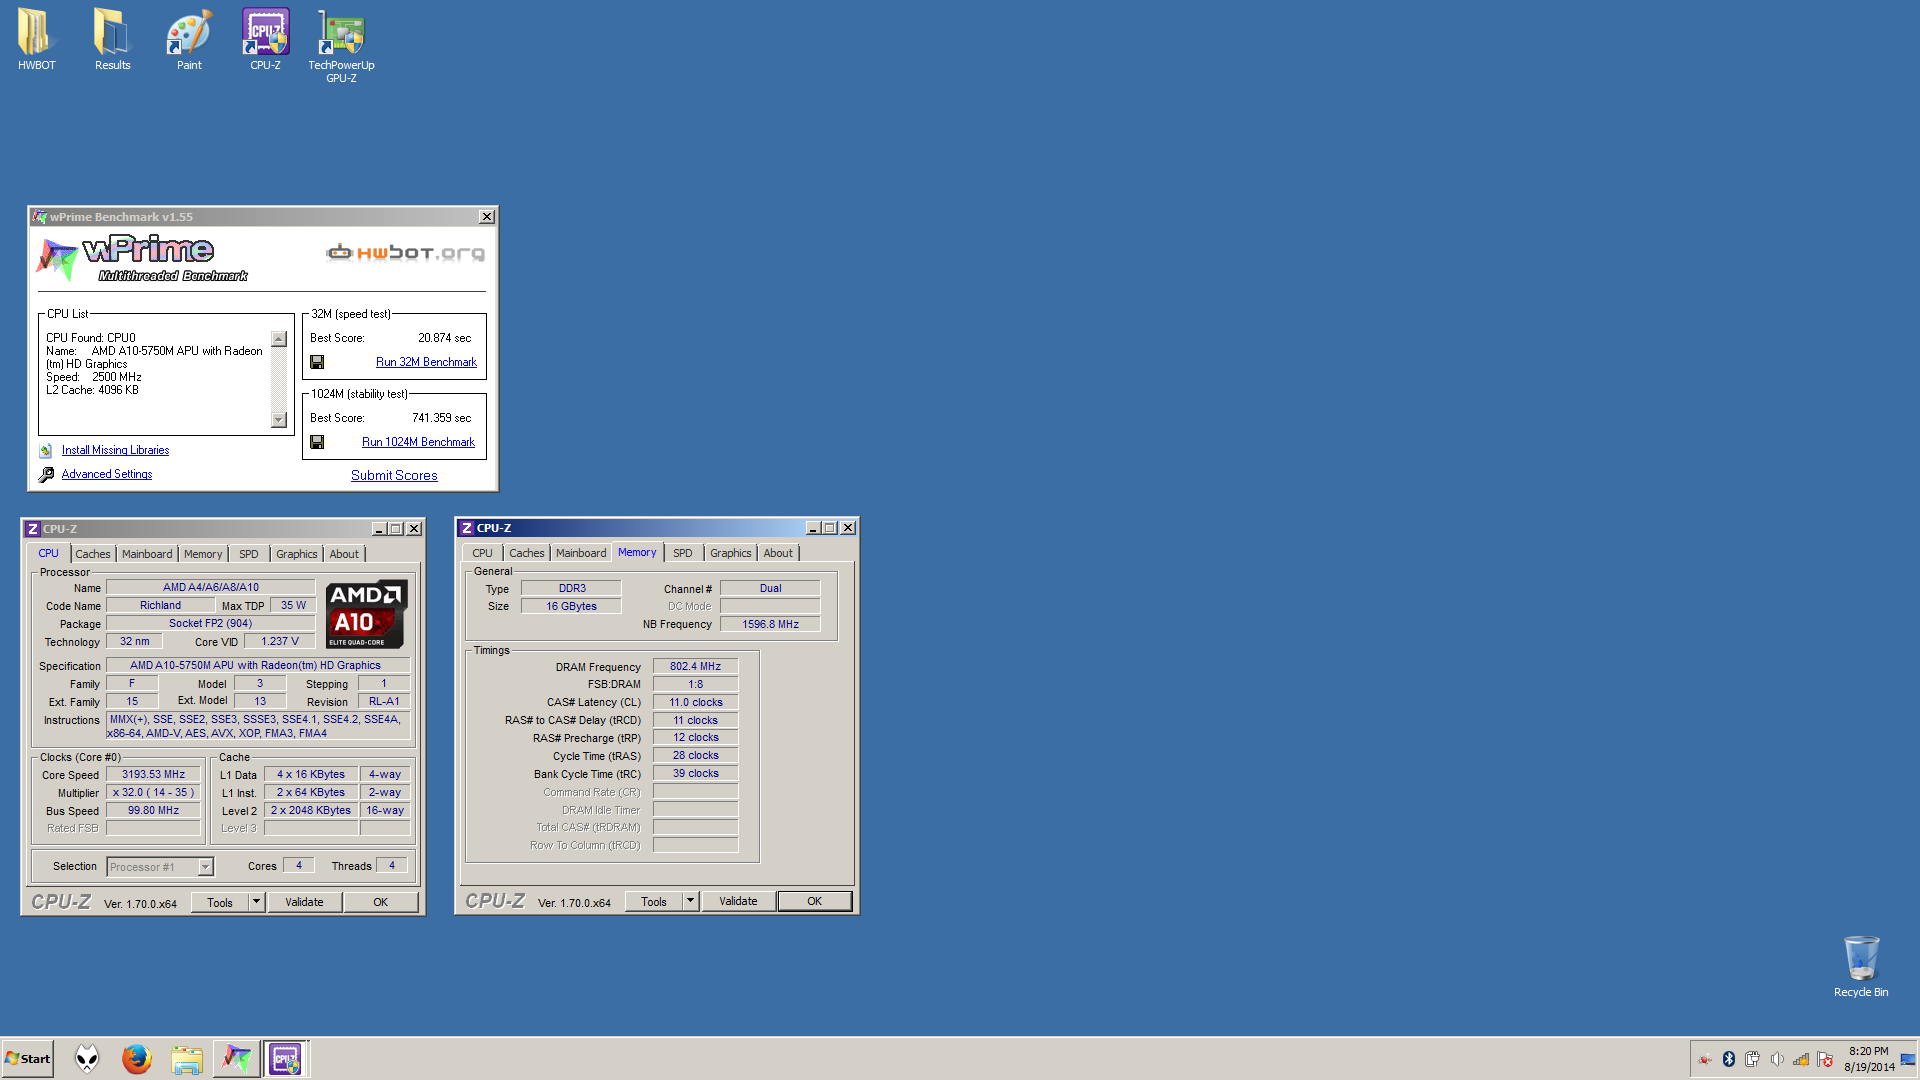Click the CPU List scrollbar down arrow
The width and height of the screenshot is (1920, 1080).
click(x=279, y=420)
